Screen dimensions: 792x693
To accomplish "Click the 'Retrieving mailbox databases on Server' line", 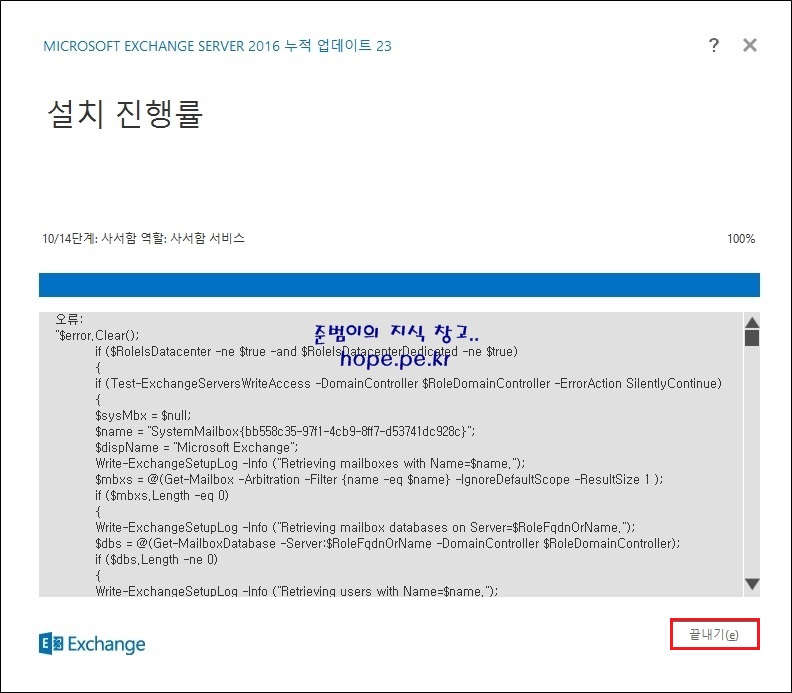I will (x=365, y=527).
